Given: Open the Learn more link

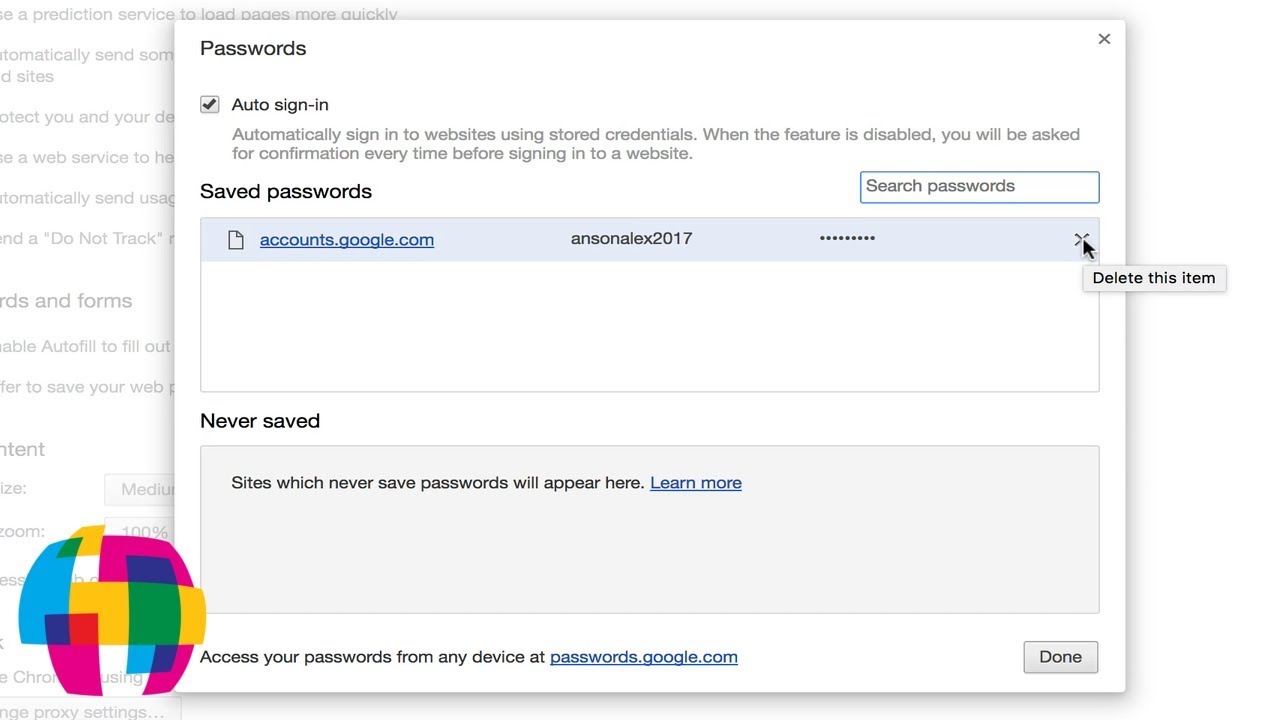Looking at the screenshot, I should (x=696, y=483).
